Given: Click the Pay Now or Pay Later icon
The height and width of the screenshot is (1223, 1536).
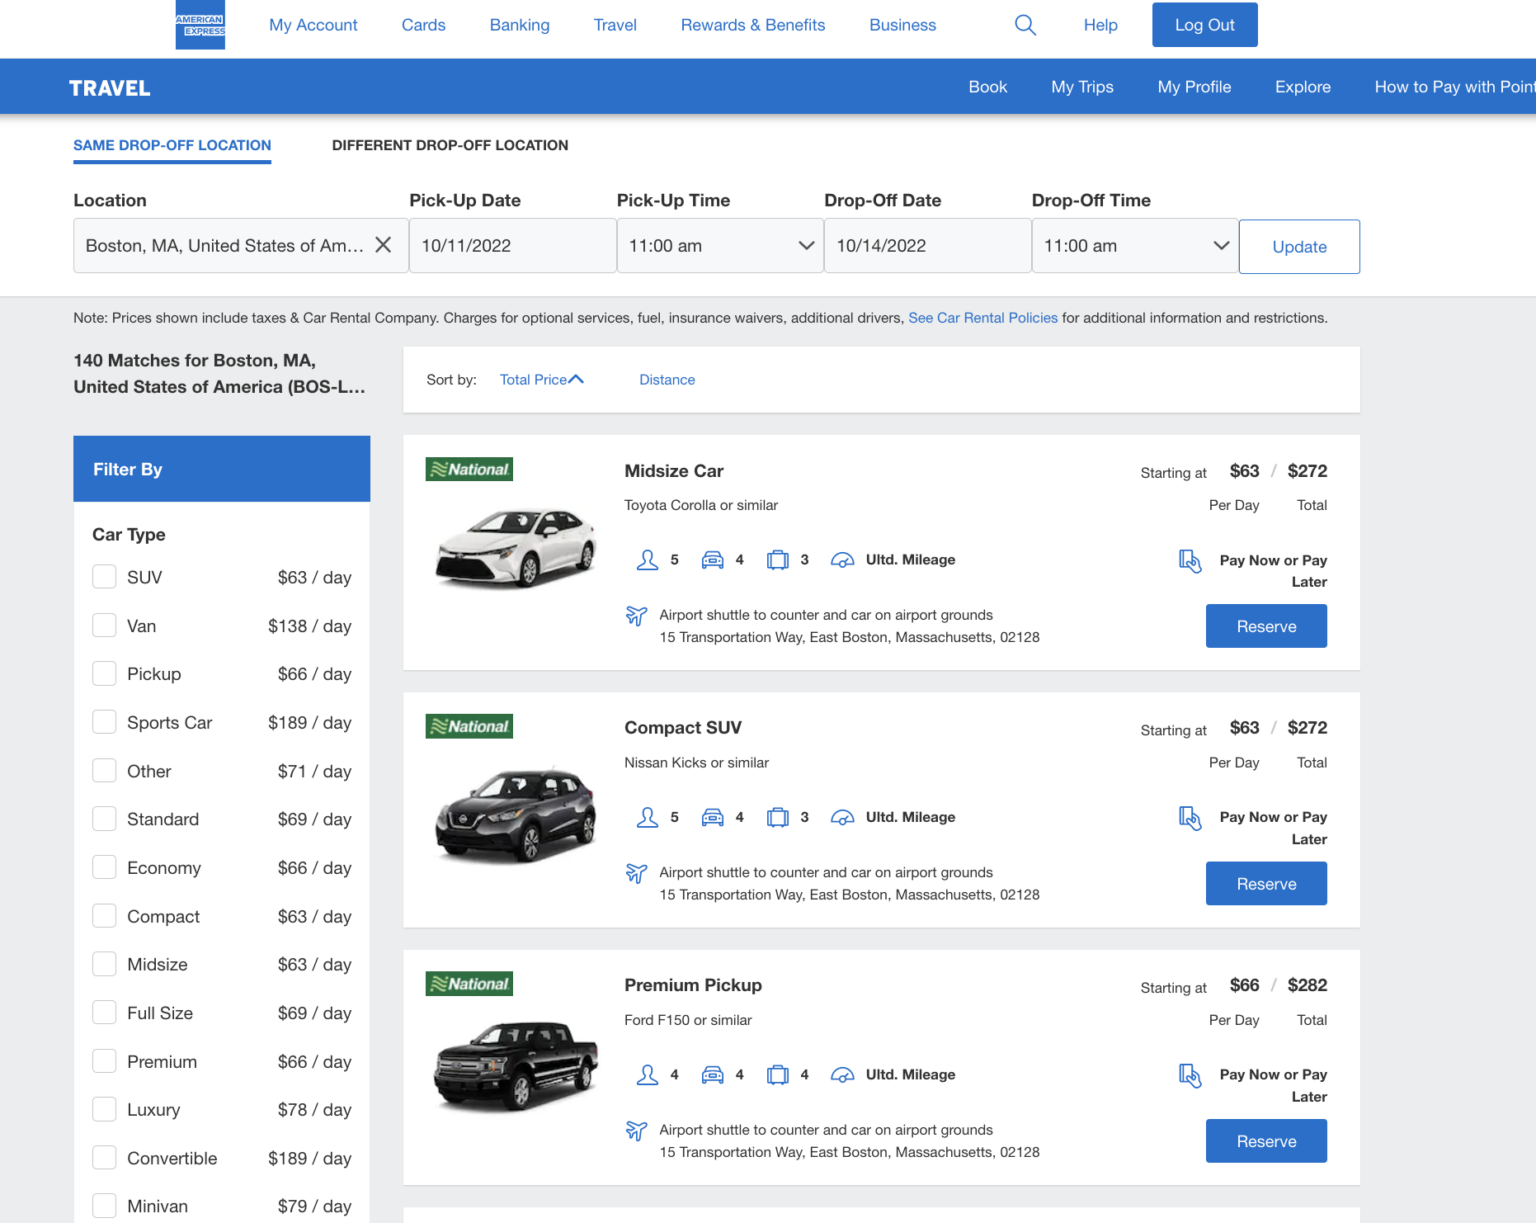Looking at the screenshot, I should pyautogui.click(x=1190, y=561).
